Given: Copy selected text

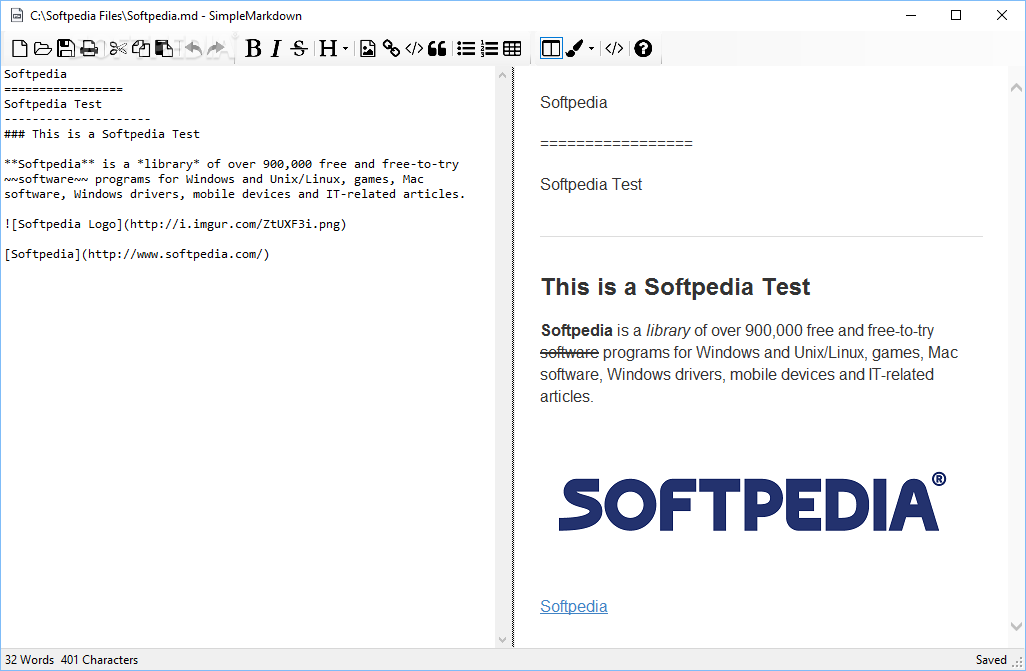Looking at the screenshot, I should pyautogui.click(x=141, y=48).
